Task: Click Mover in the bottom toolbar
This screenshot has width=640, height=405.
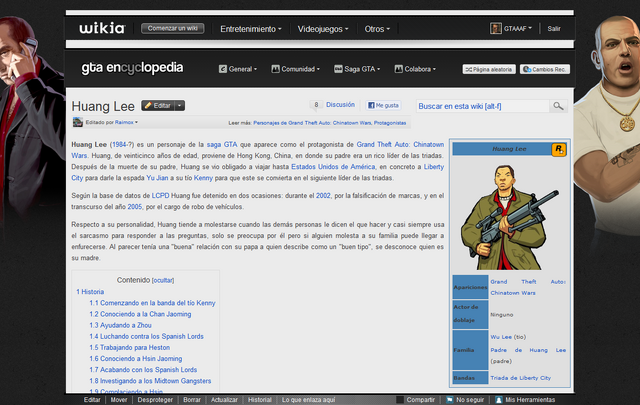Action: (x=119, y=400)
